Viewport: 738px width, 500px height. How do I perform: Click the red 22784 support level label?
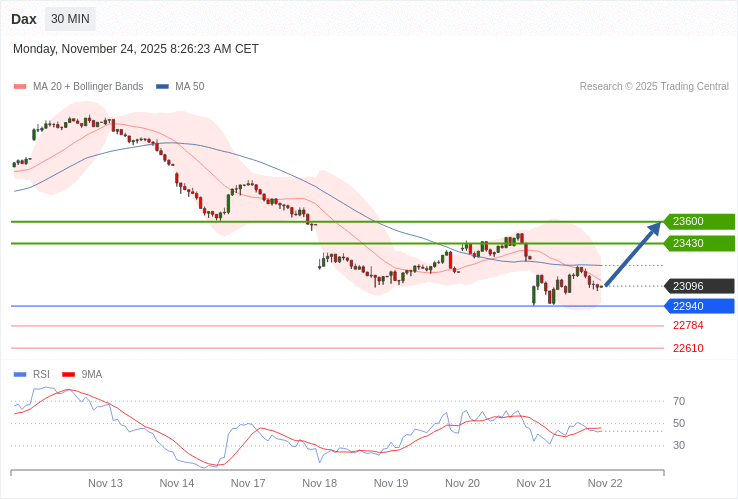tap(688, 326)
